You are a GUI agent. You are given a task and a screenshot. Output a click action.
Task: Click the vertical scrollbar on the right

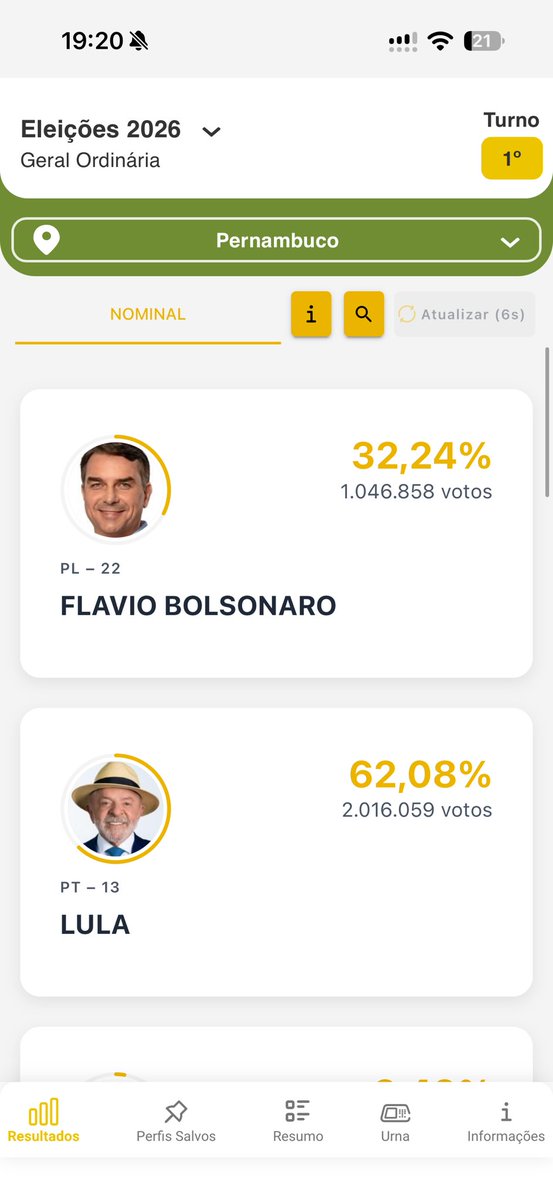click(x=547, y=420)
